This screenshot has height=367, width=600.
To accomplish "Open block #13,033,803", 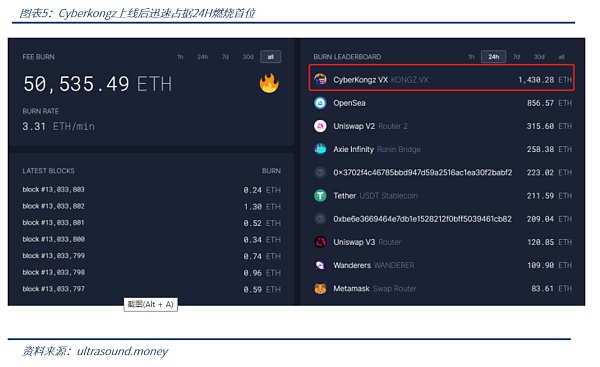I will tap(54, 189).
